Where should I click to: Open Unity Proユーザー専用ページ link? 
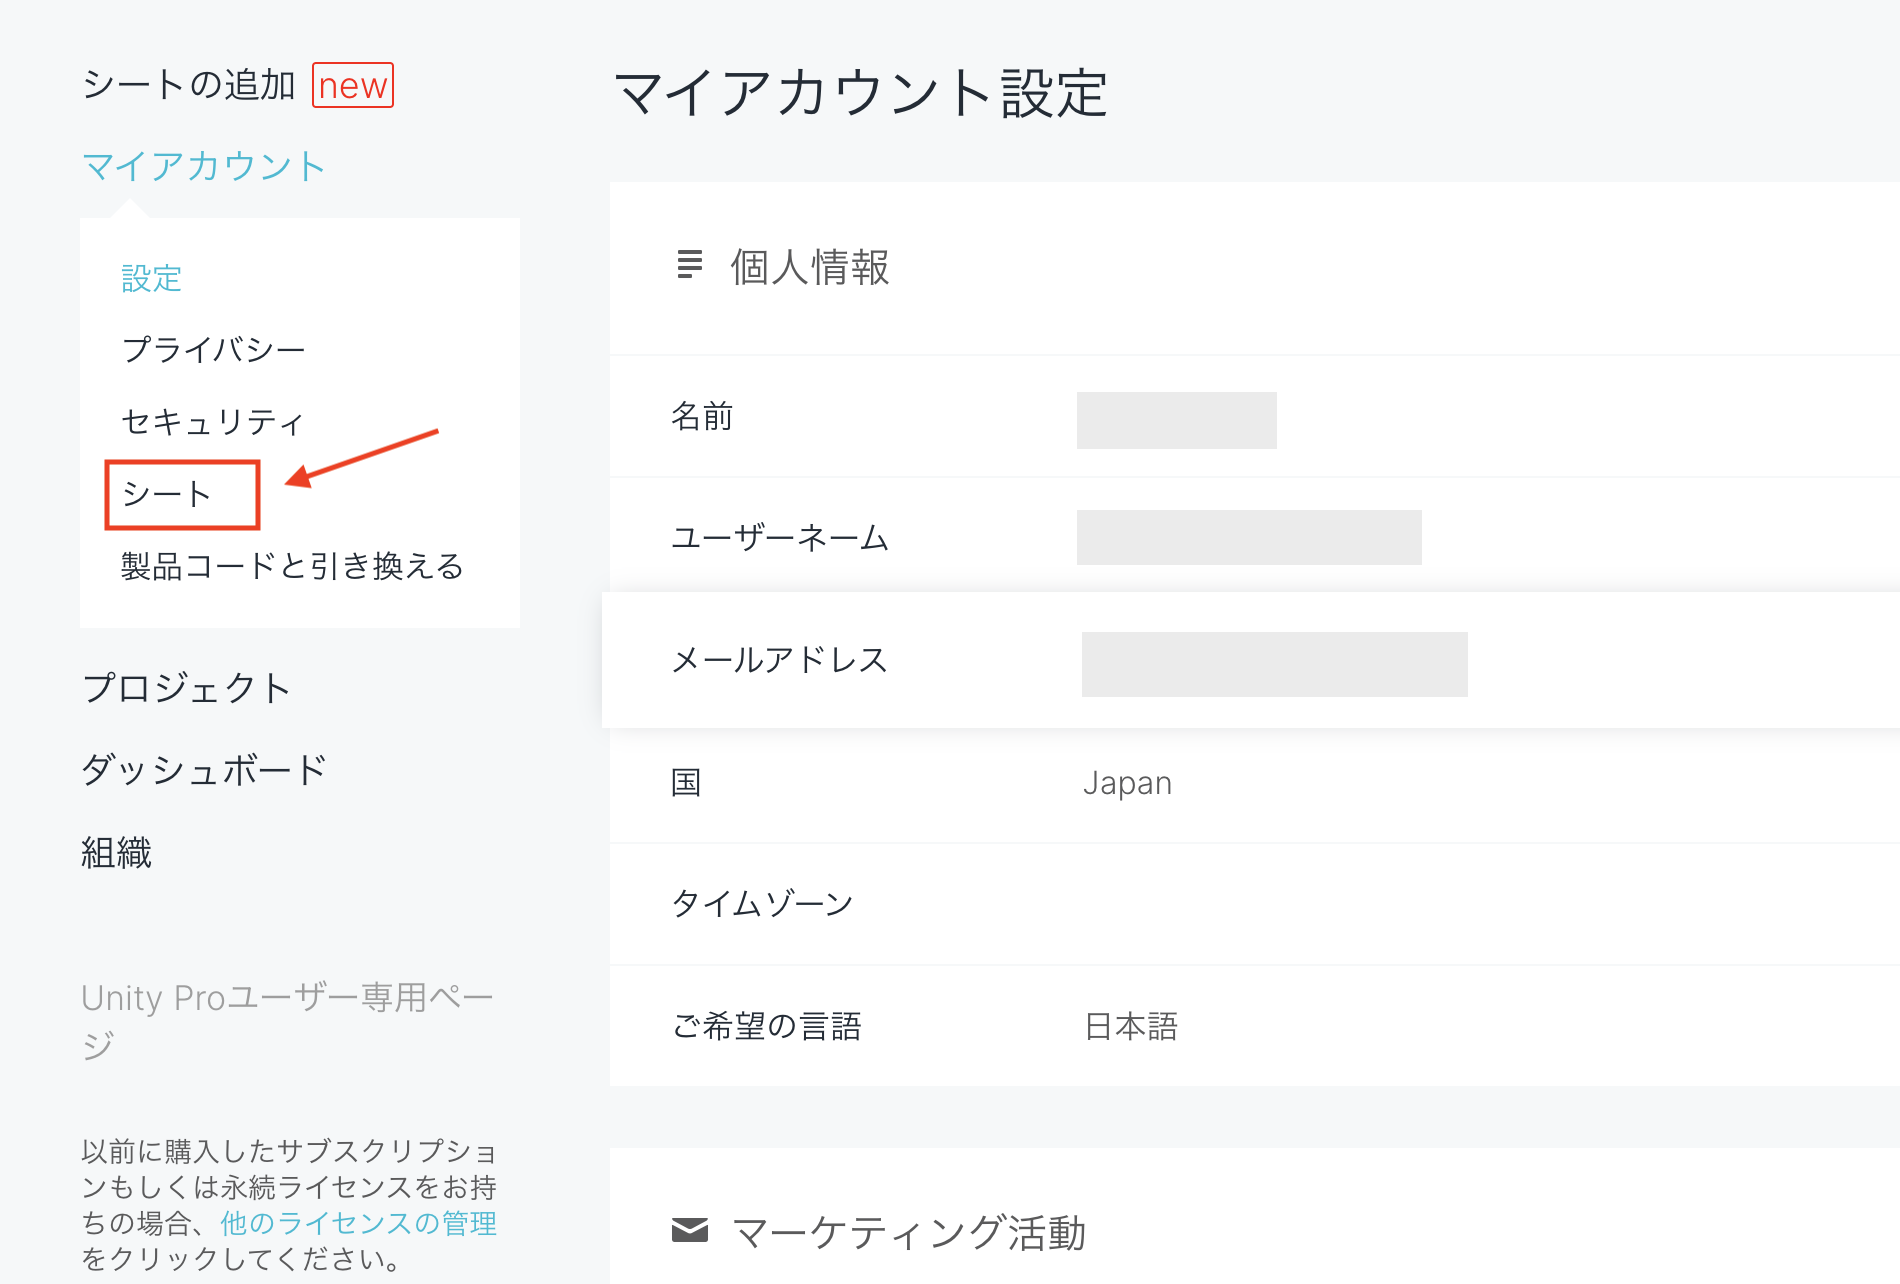click(x=287, y=1020)
